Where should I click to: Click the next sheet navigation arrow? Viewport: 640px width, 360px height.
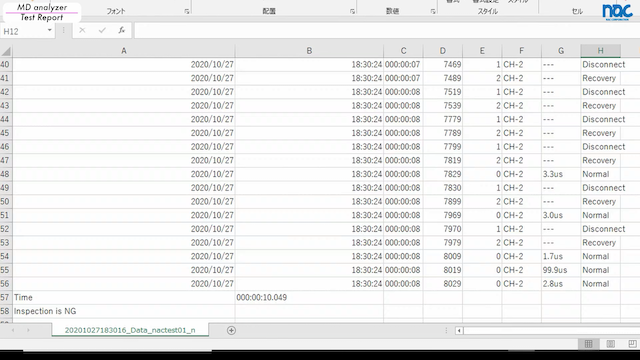[x=28, y=330]
